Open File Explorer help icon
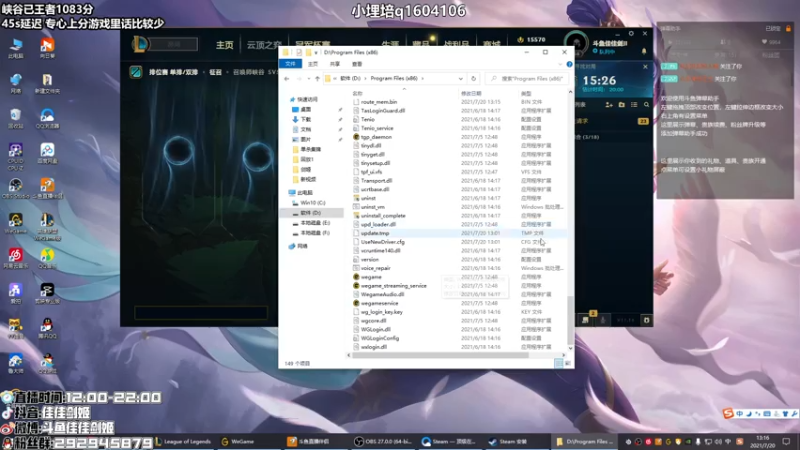This screenshot has height=450, width=800. [569, 64]
